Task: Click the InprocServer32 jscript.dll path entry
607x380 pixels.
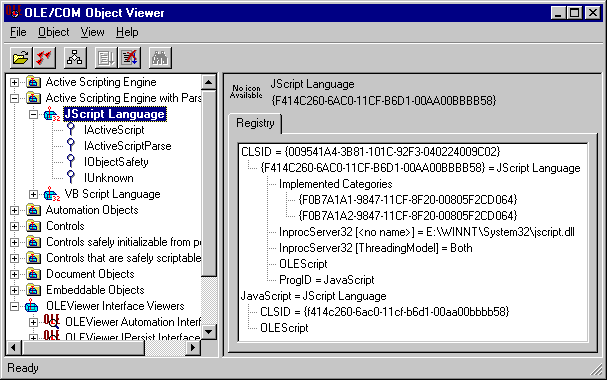Action: pos(427,232)
